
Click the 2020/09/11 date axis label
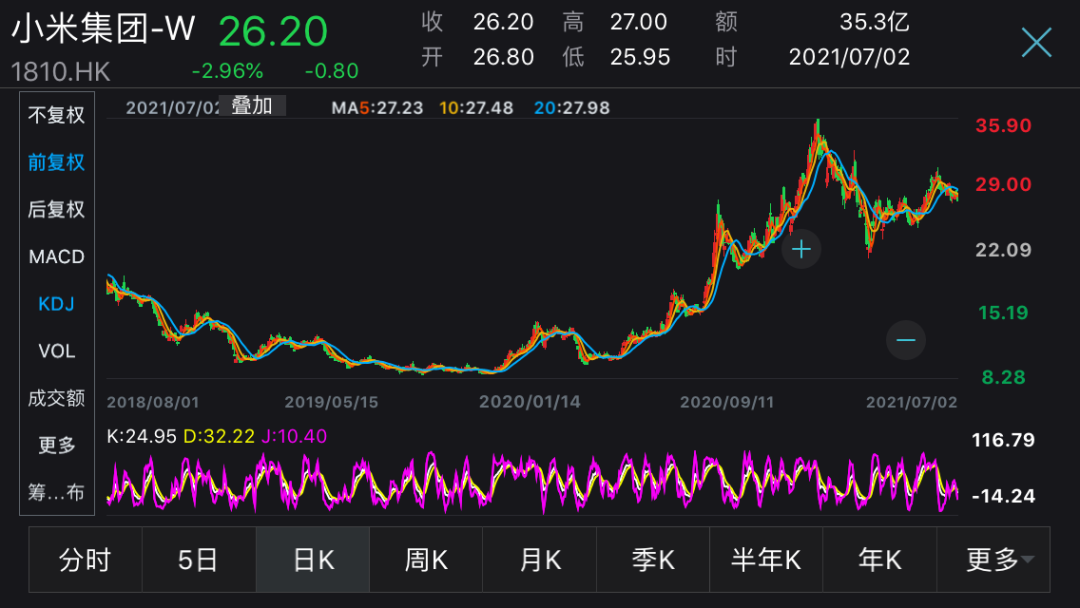[727, 402]
